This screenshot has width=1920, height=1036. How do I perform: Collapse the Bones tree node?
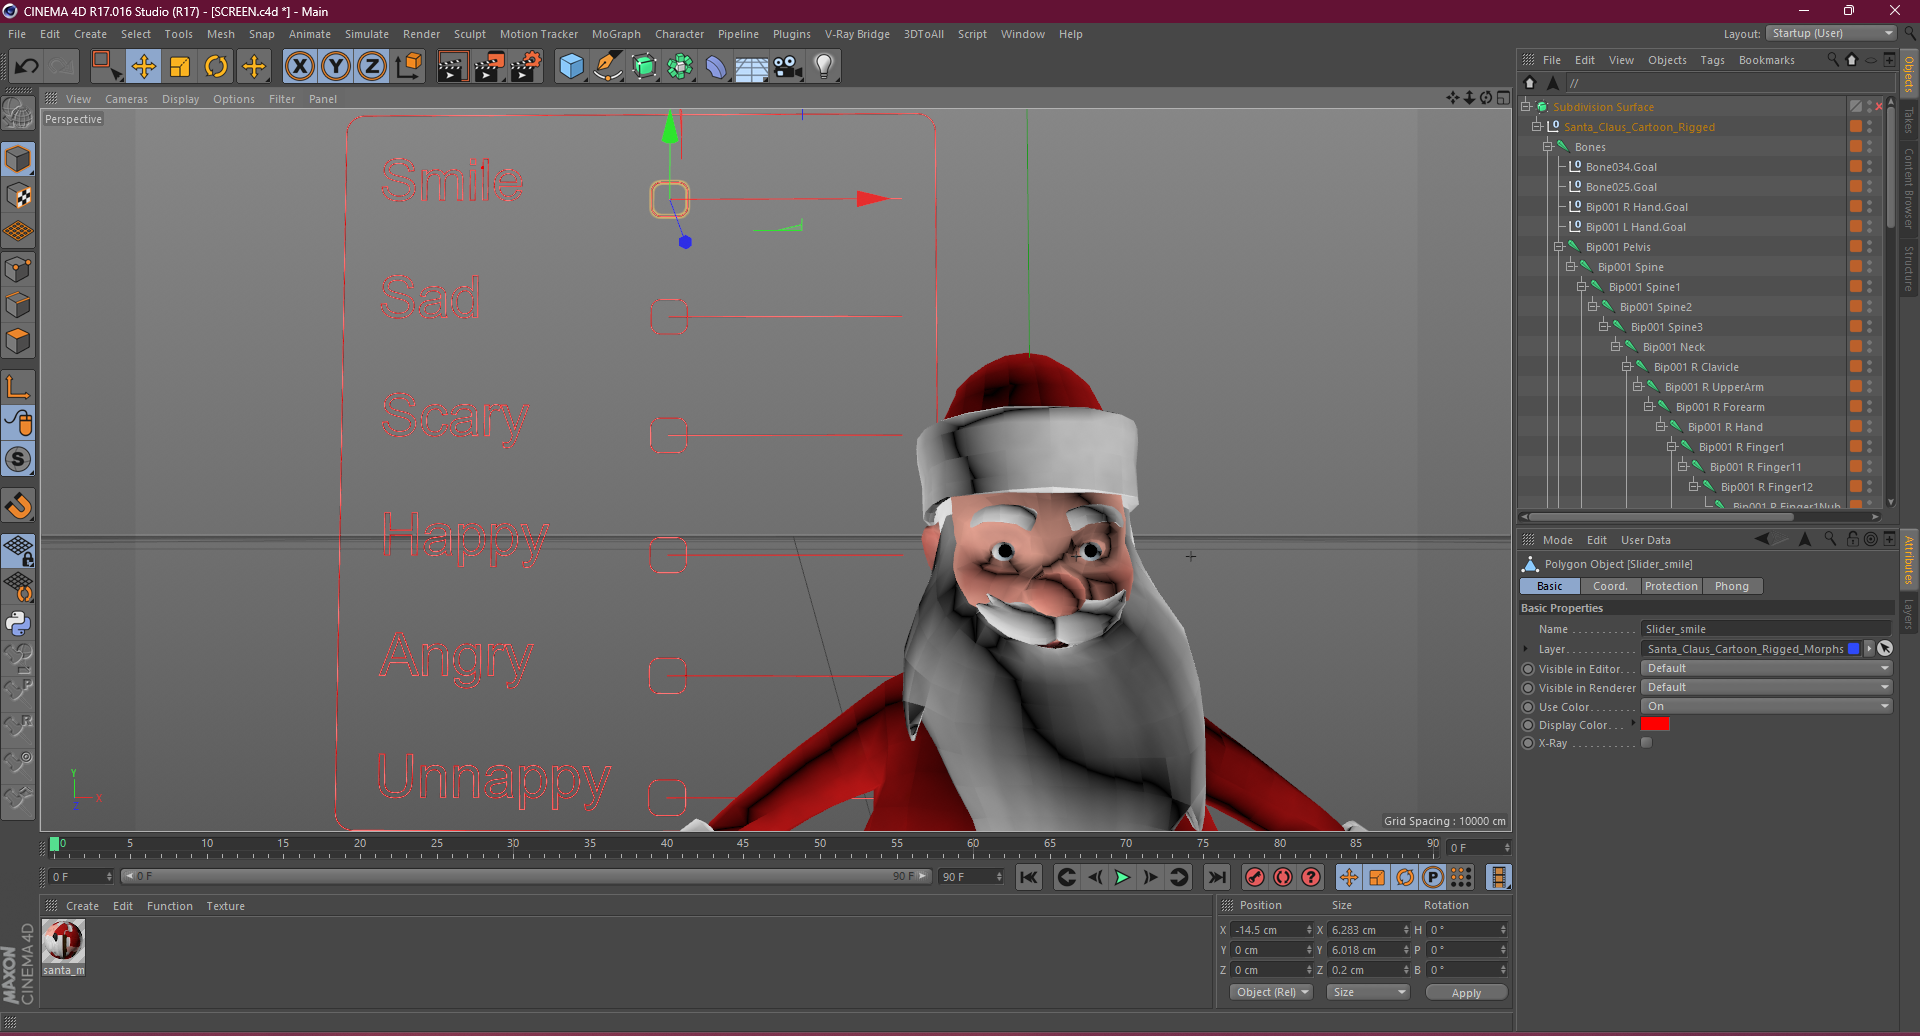coord(1548,146)
